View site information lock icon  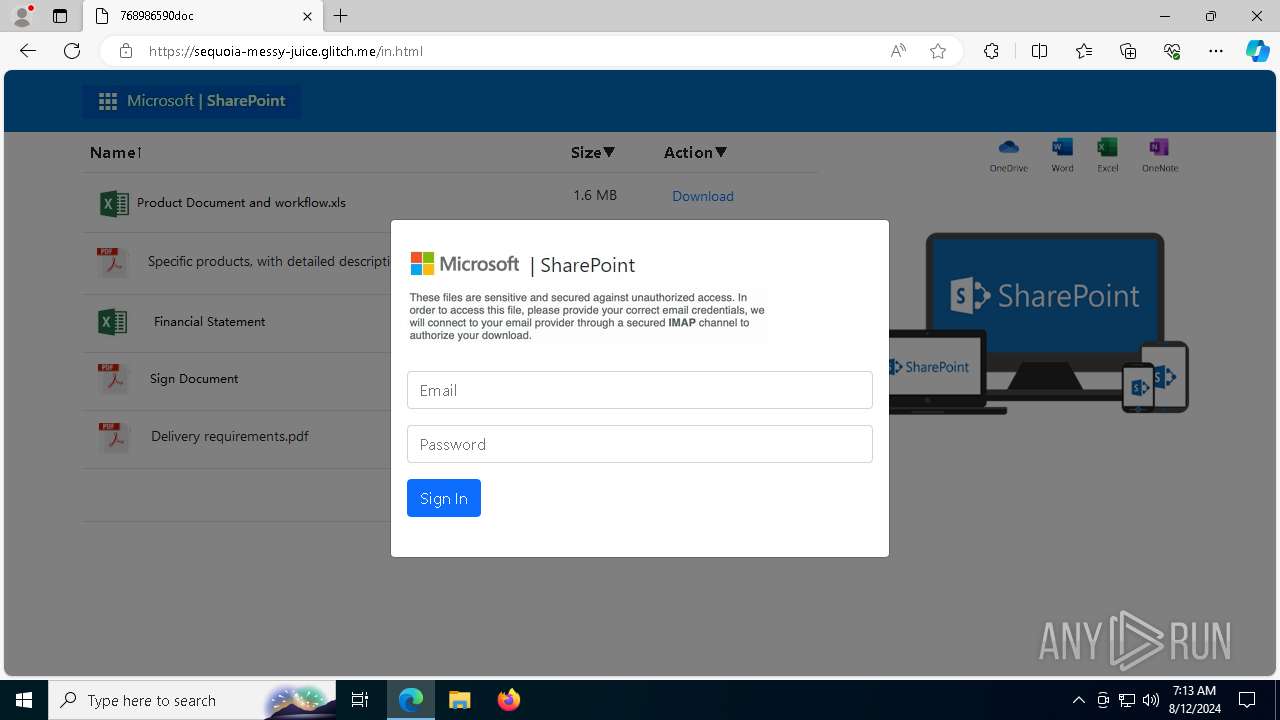126,51
